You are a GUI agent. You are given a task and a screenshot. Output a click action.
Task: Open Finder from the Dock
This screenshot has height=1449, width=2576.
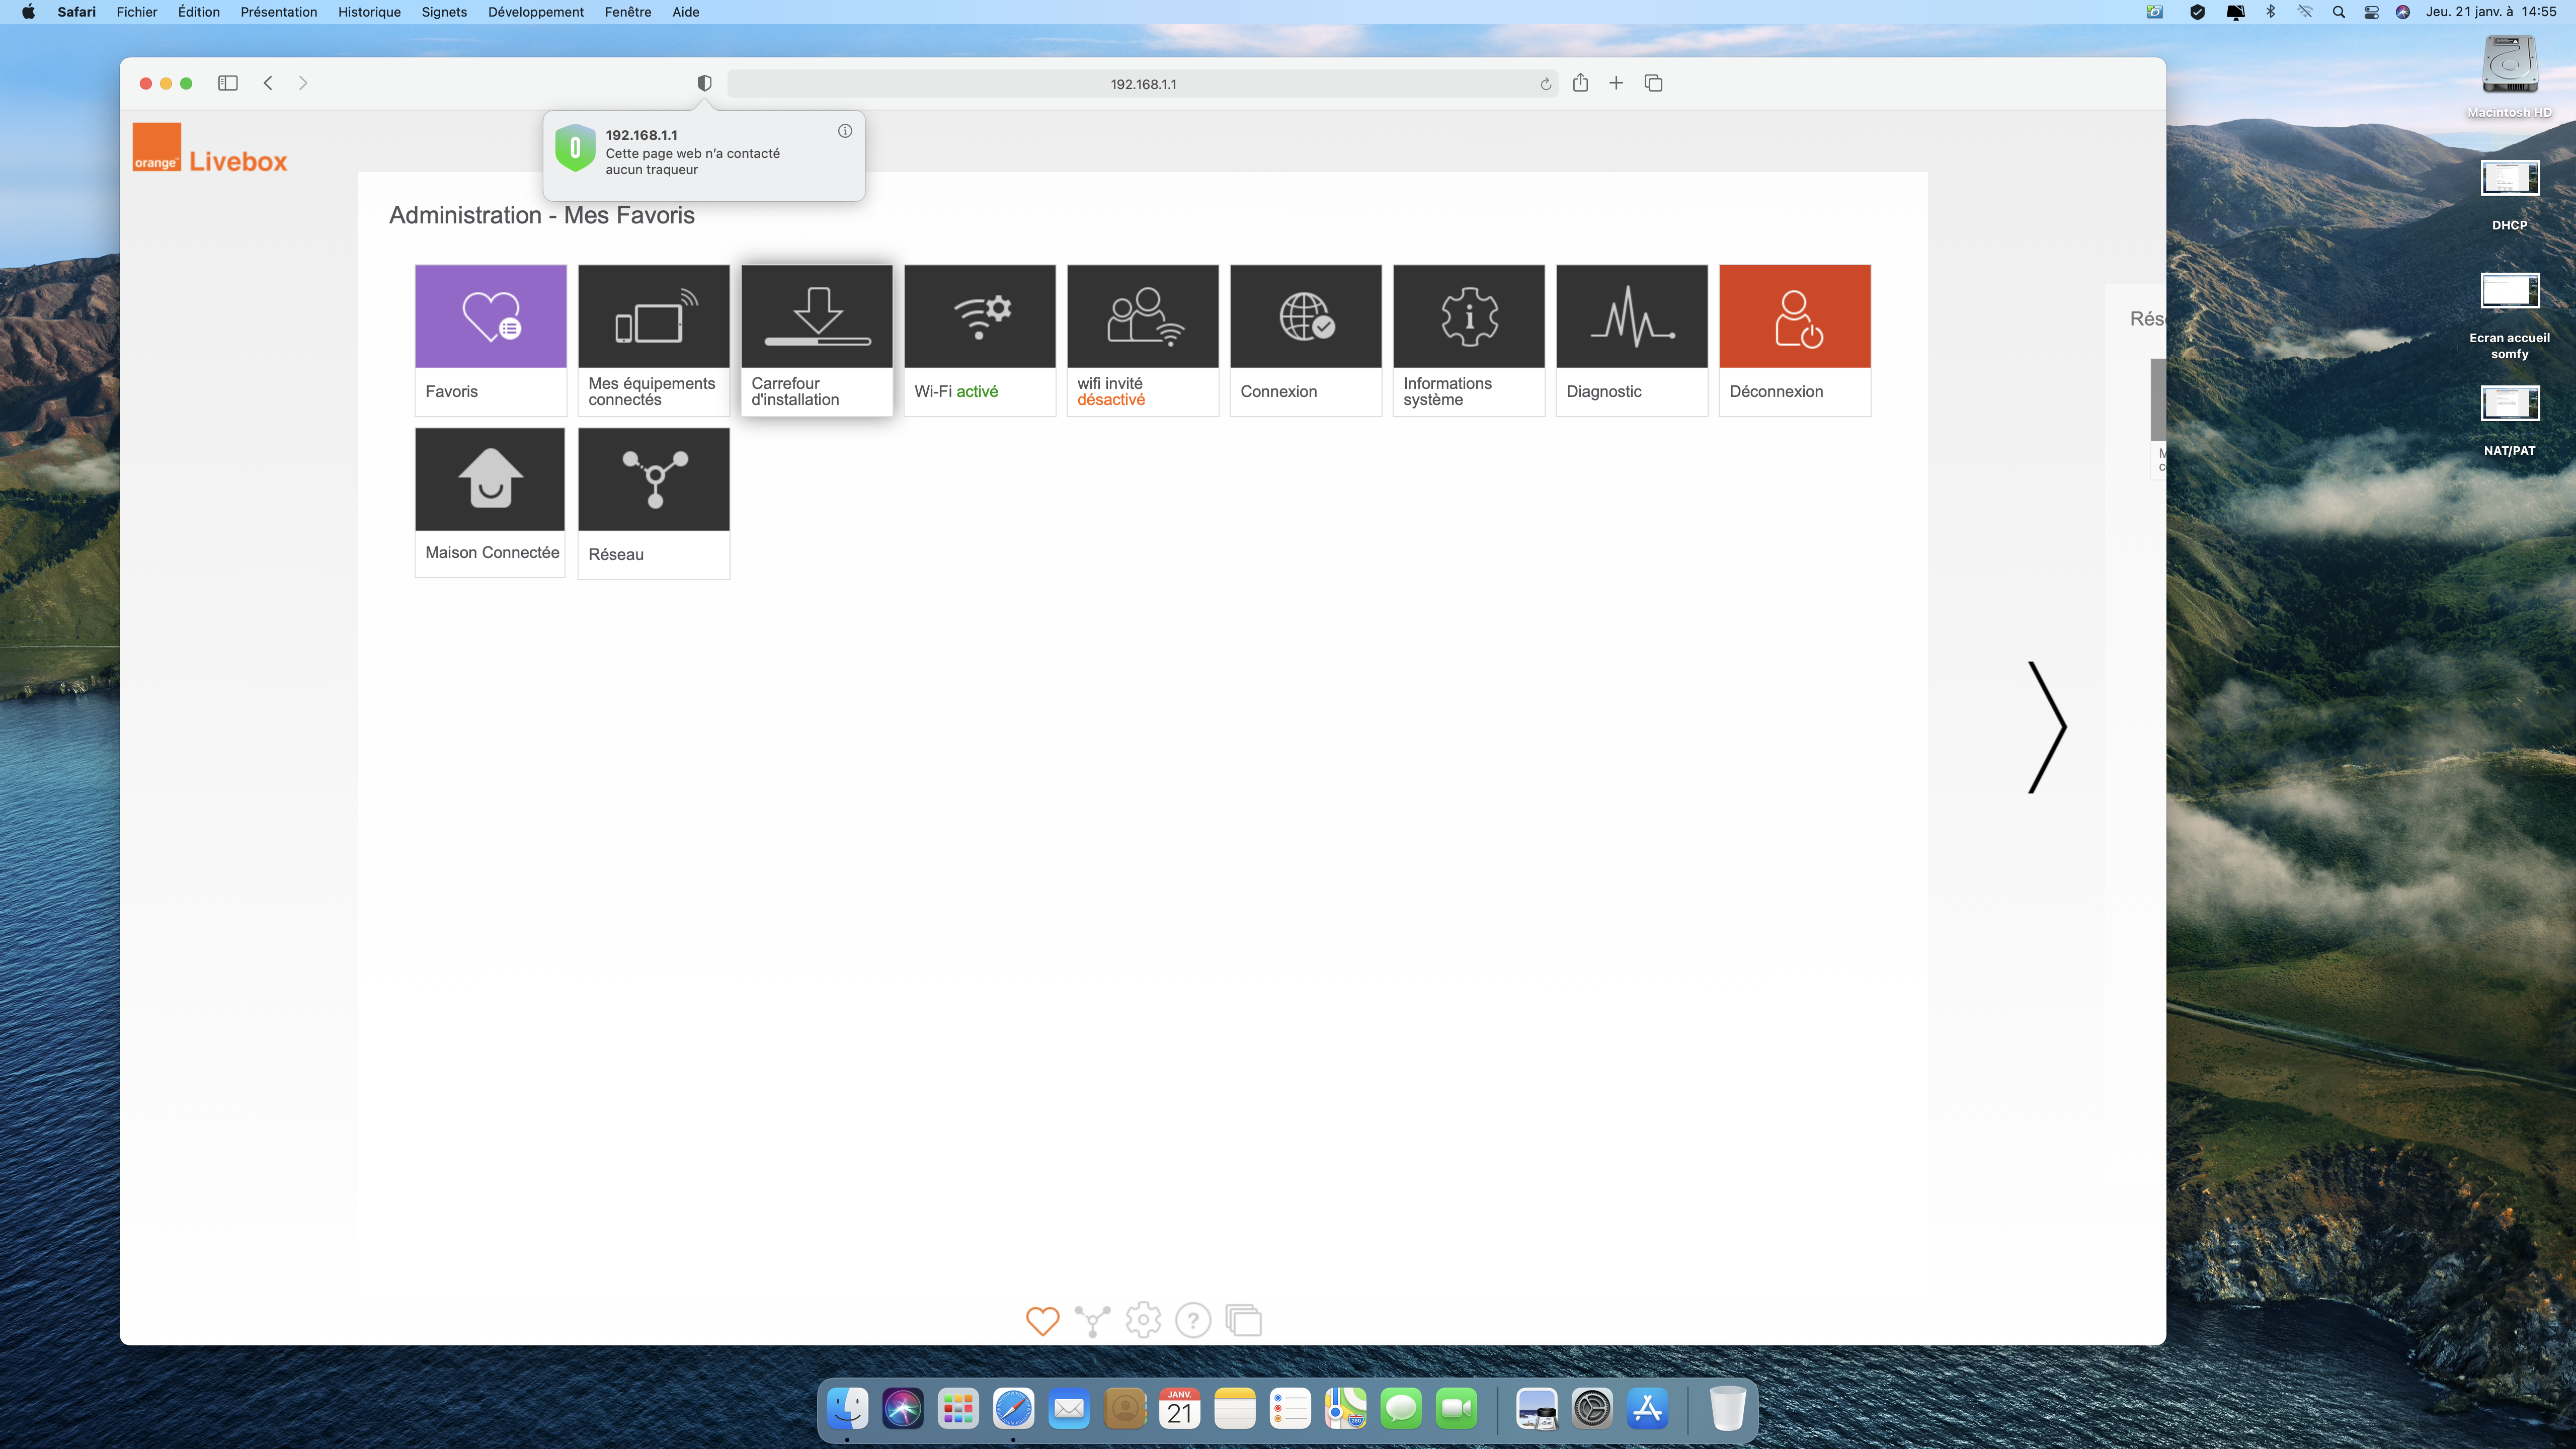(847, 1409)
